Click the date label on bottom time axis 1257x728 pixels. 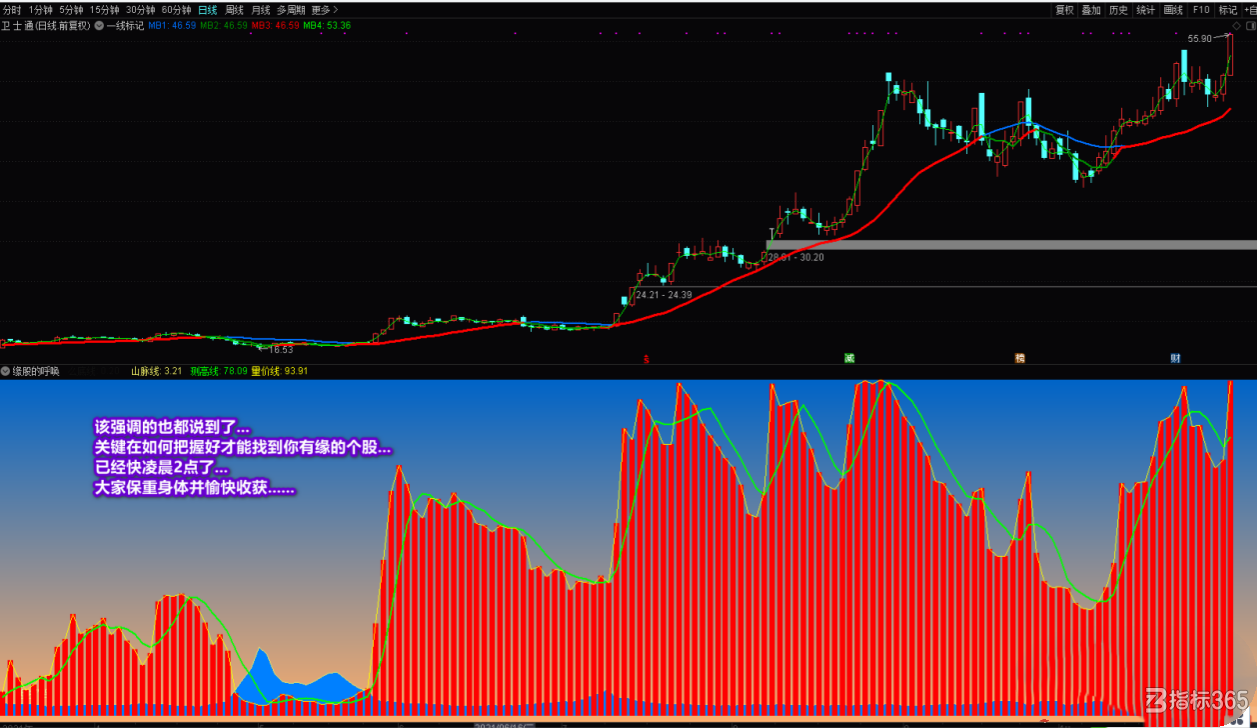click(x=505, y=724)
